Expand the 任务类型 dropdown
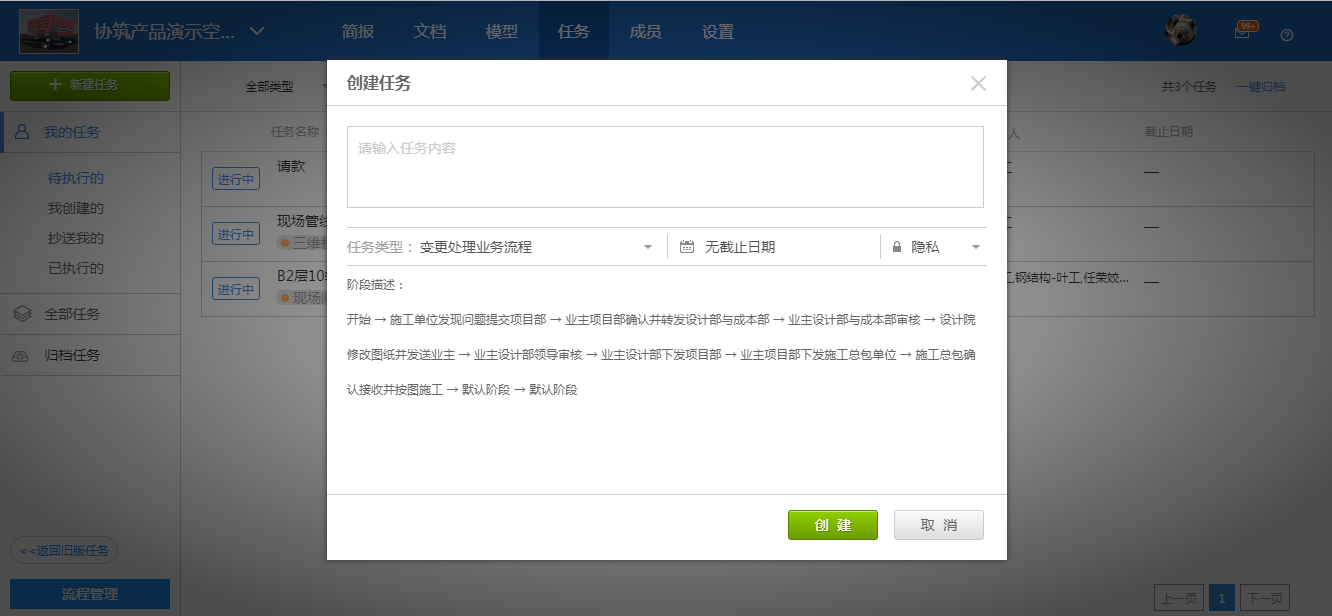The image size is (1332, 616). point(647,247)
